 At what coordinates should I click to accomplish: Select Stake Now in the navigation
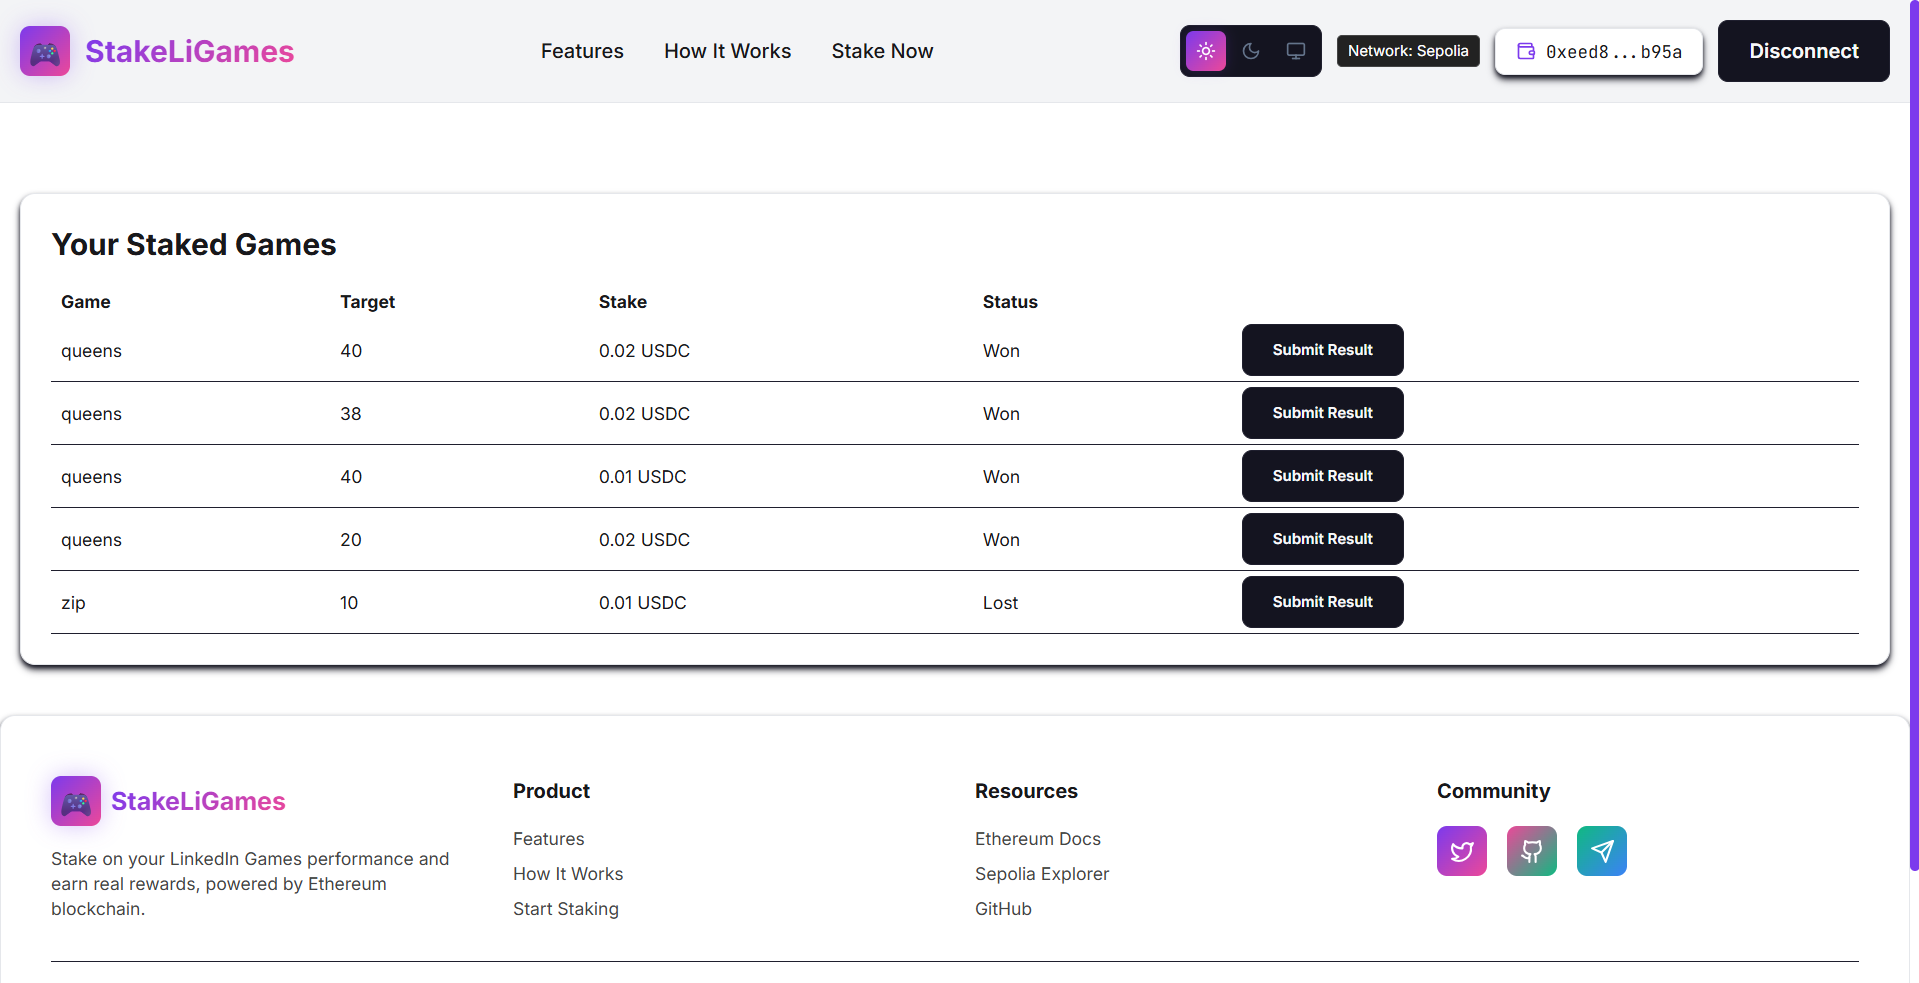coord(882,51)
